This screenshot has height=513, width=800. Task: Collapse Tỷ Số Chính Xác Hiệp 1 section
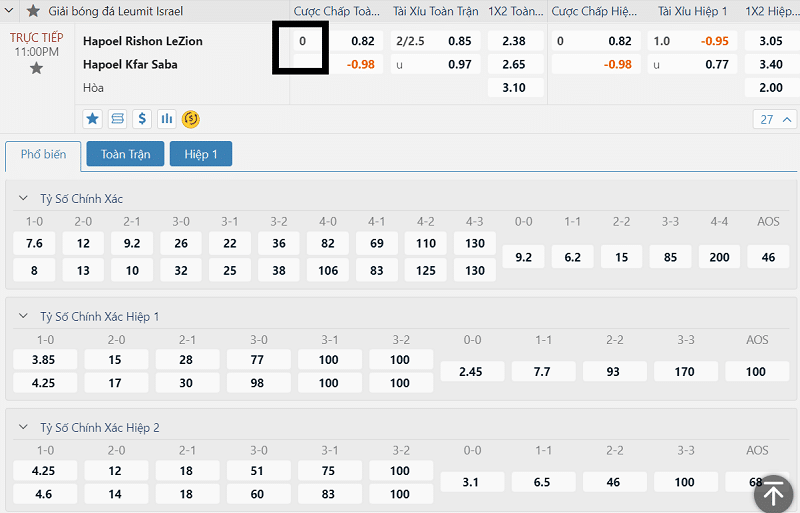click(23, 316)
